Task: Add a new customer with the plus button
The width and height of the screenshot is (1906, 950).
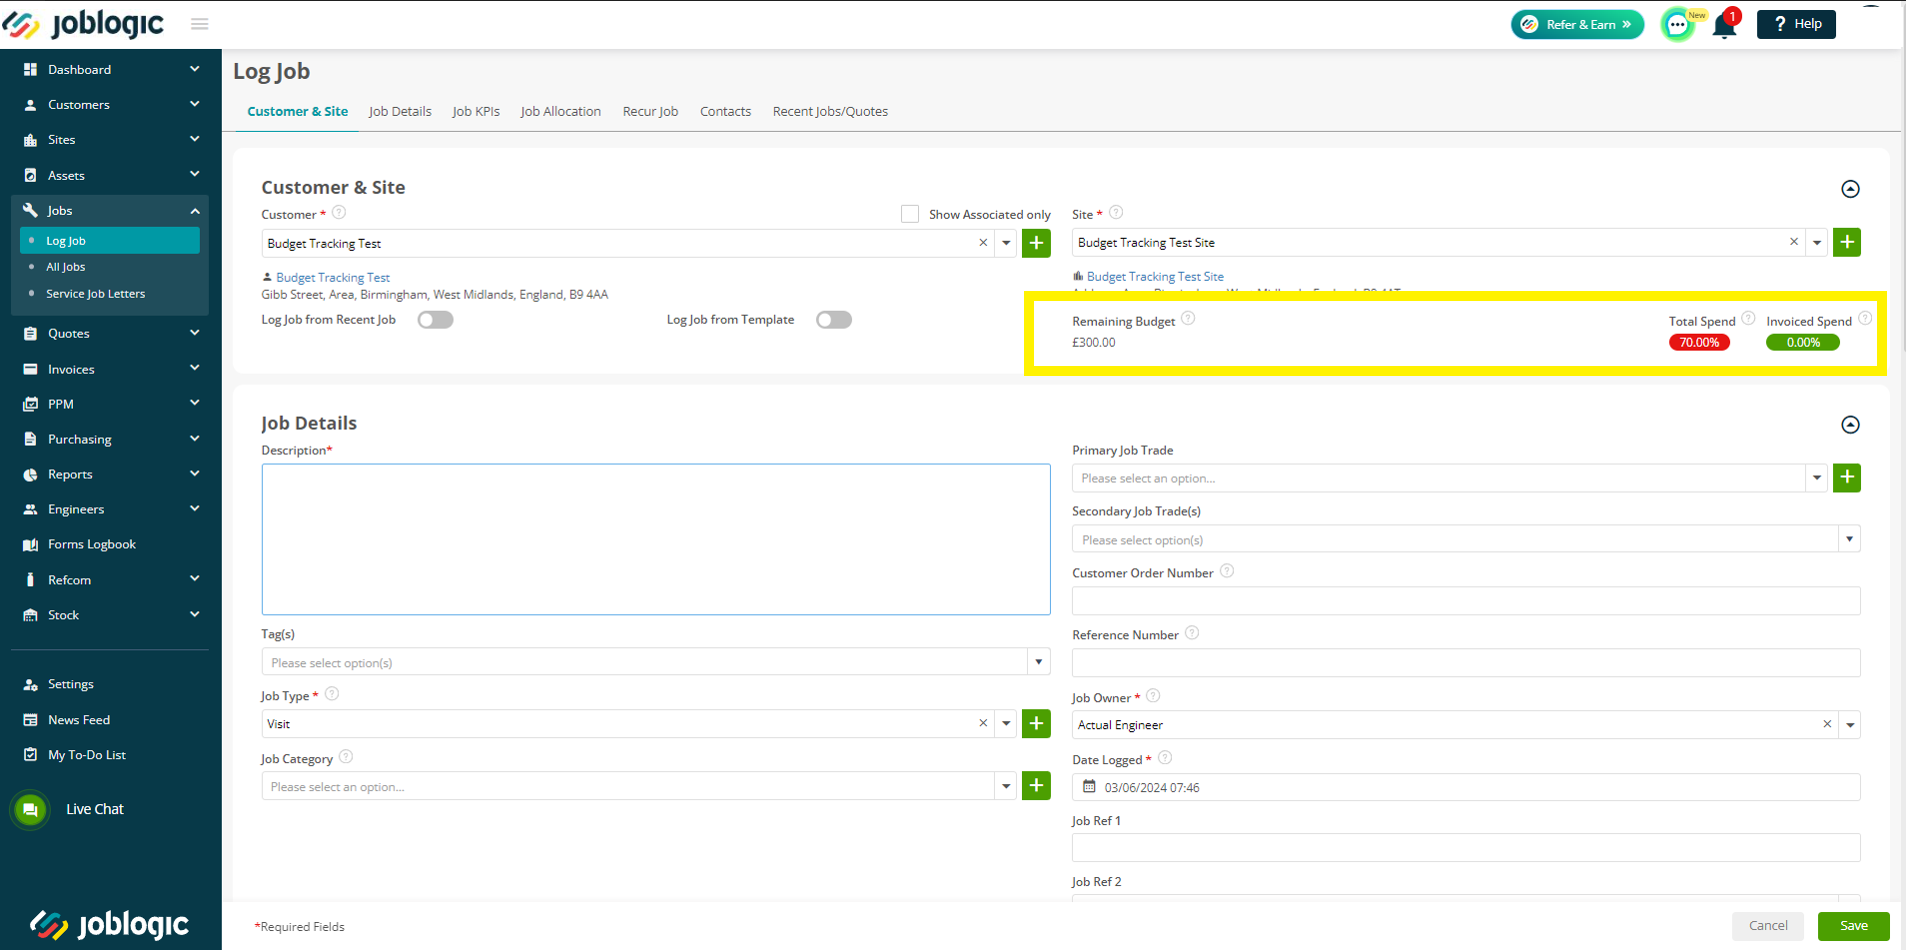Action: coord(1036,243)
